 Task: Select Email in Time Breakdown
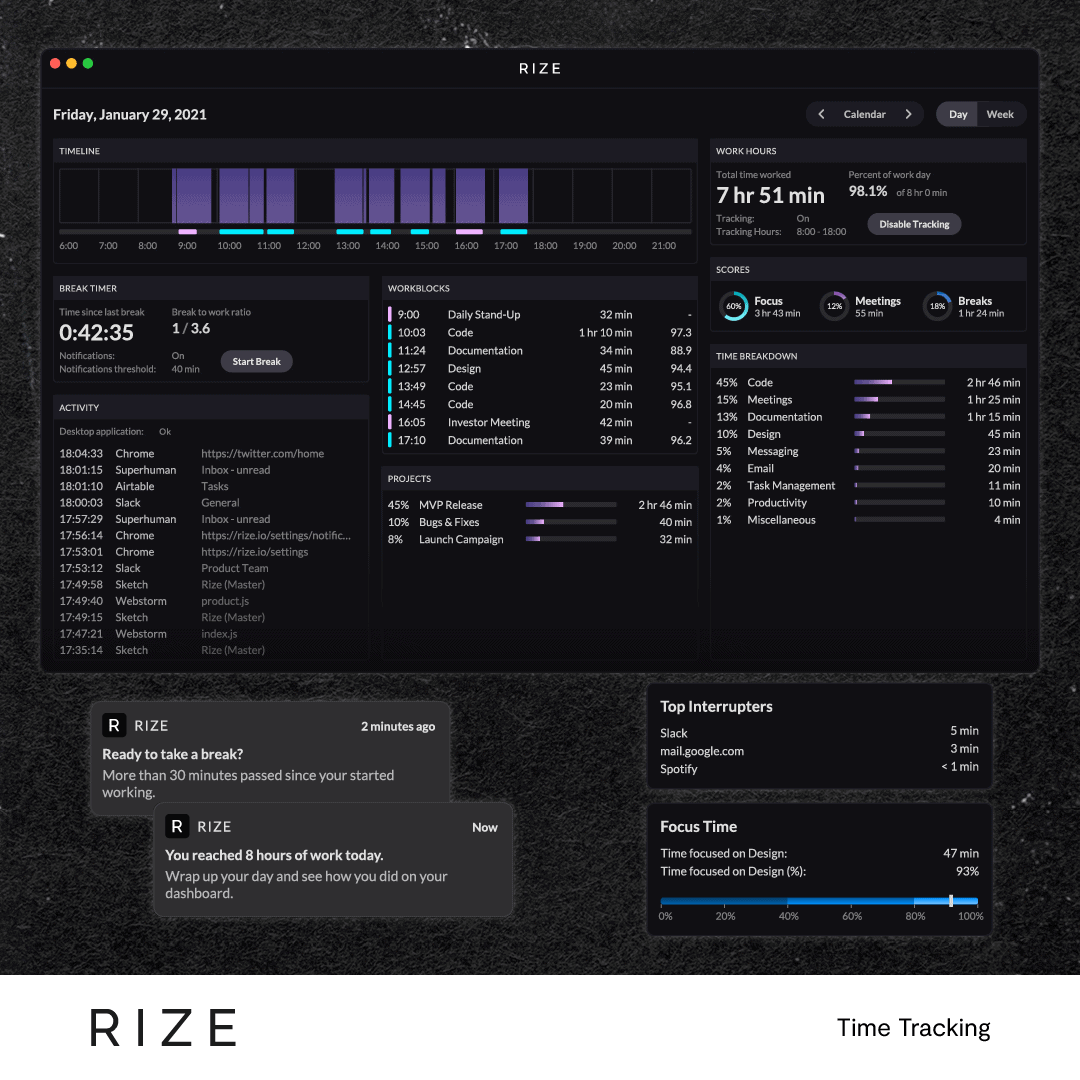click(x=868, y=468)
